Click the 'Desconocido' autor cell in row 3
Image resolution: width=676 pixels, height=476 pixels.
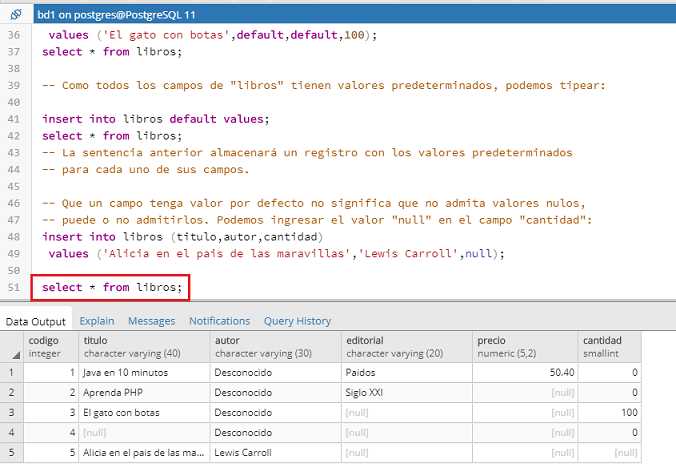point(275,413)
